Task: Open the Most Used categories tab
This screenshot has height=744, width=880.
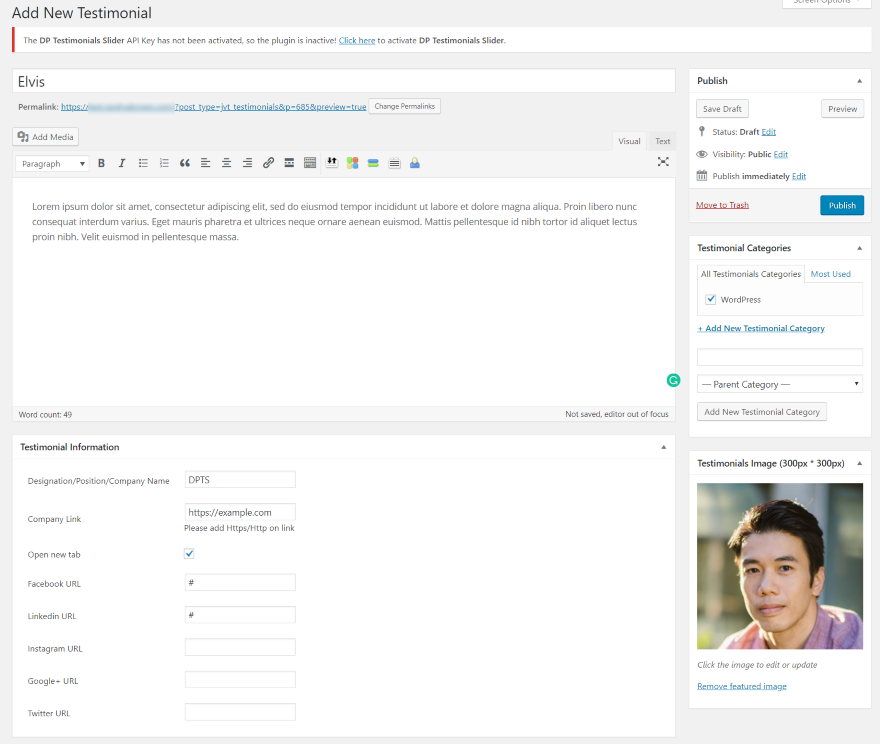Action: point(830,274)
